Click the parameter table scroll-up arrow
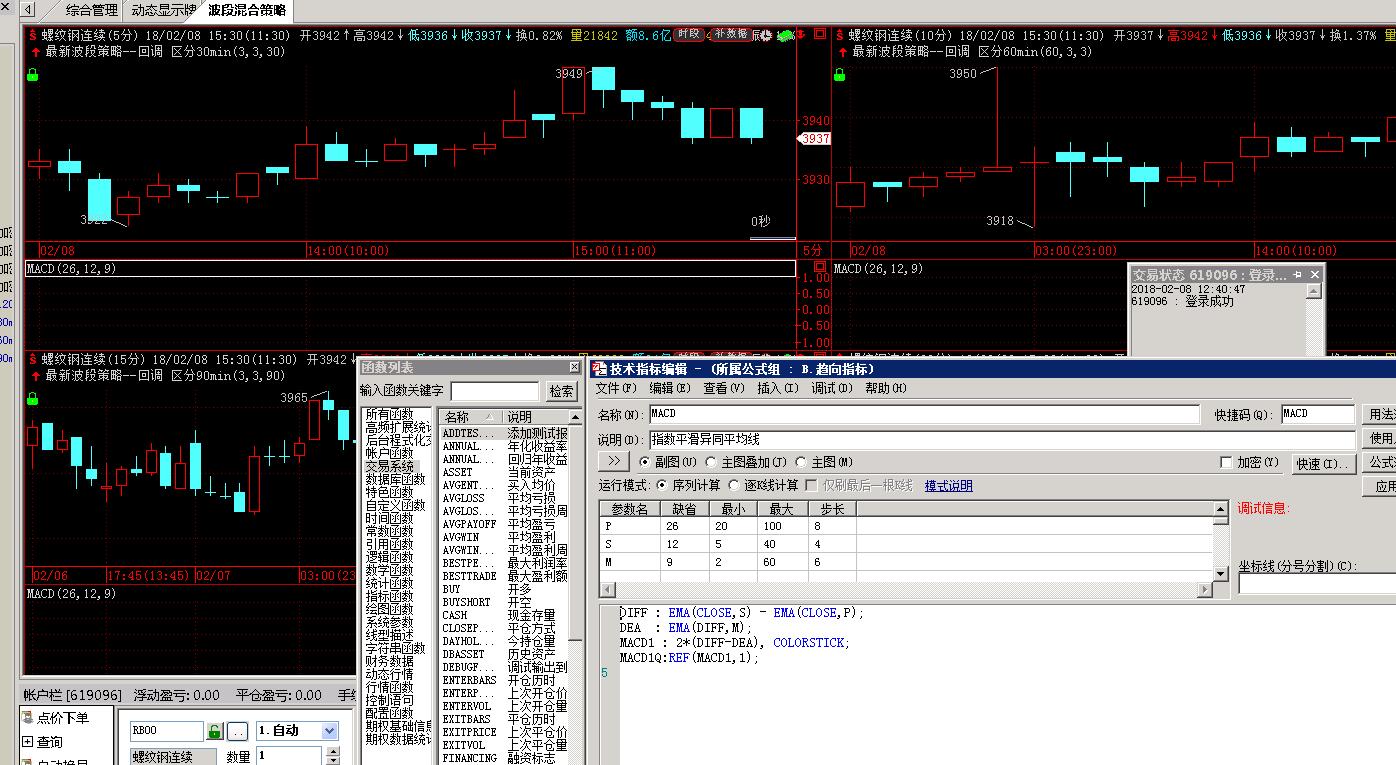 click(1221, 508)
